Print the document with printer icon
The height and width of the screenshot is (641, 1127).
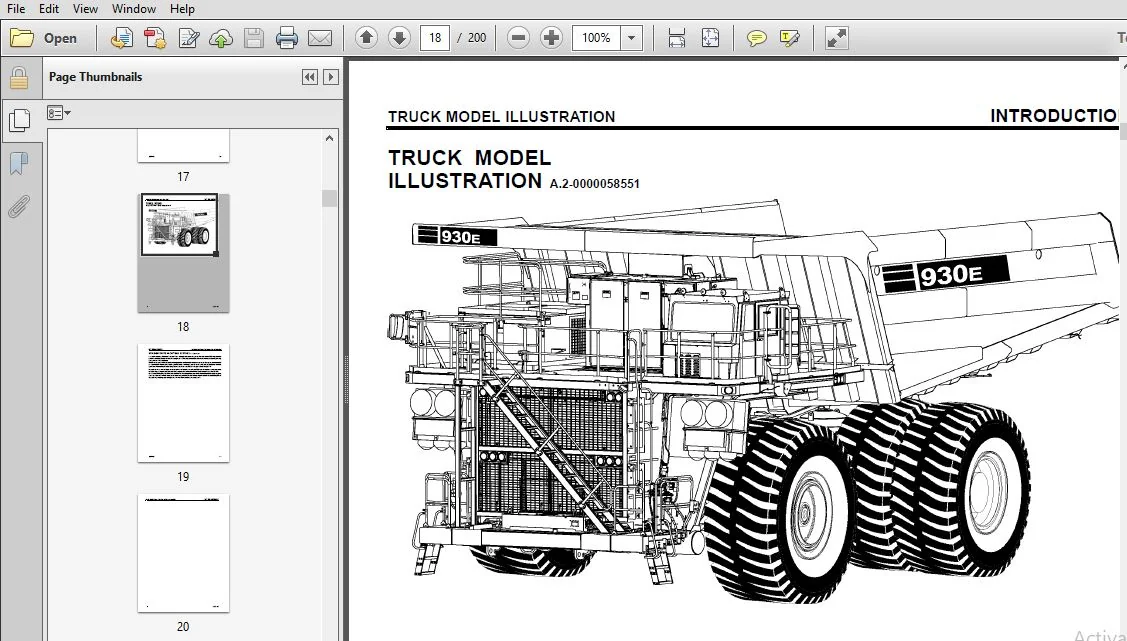[x=287, y=38]
